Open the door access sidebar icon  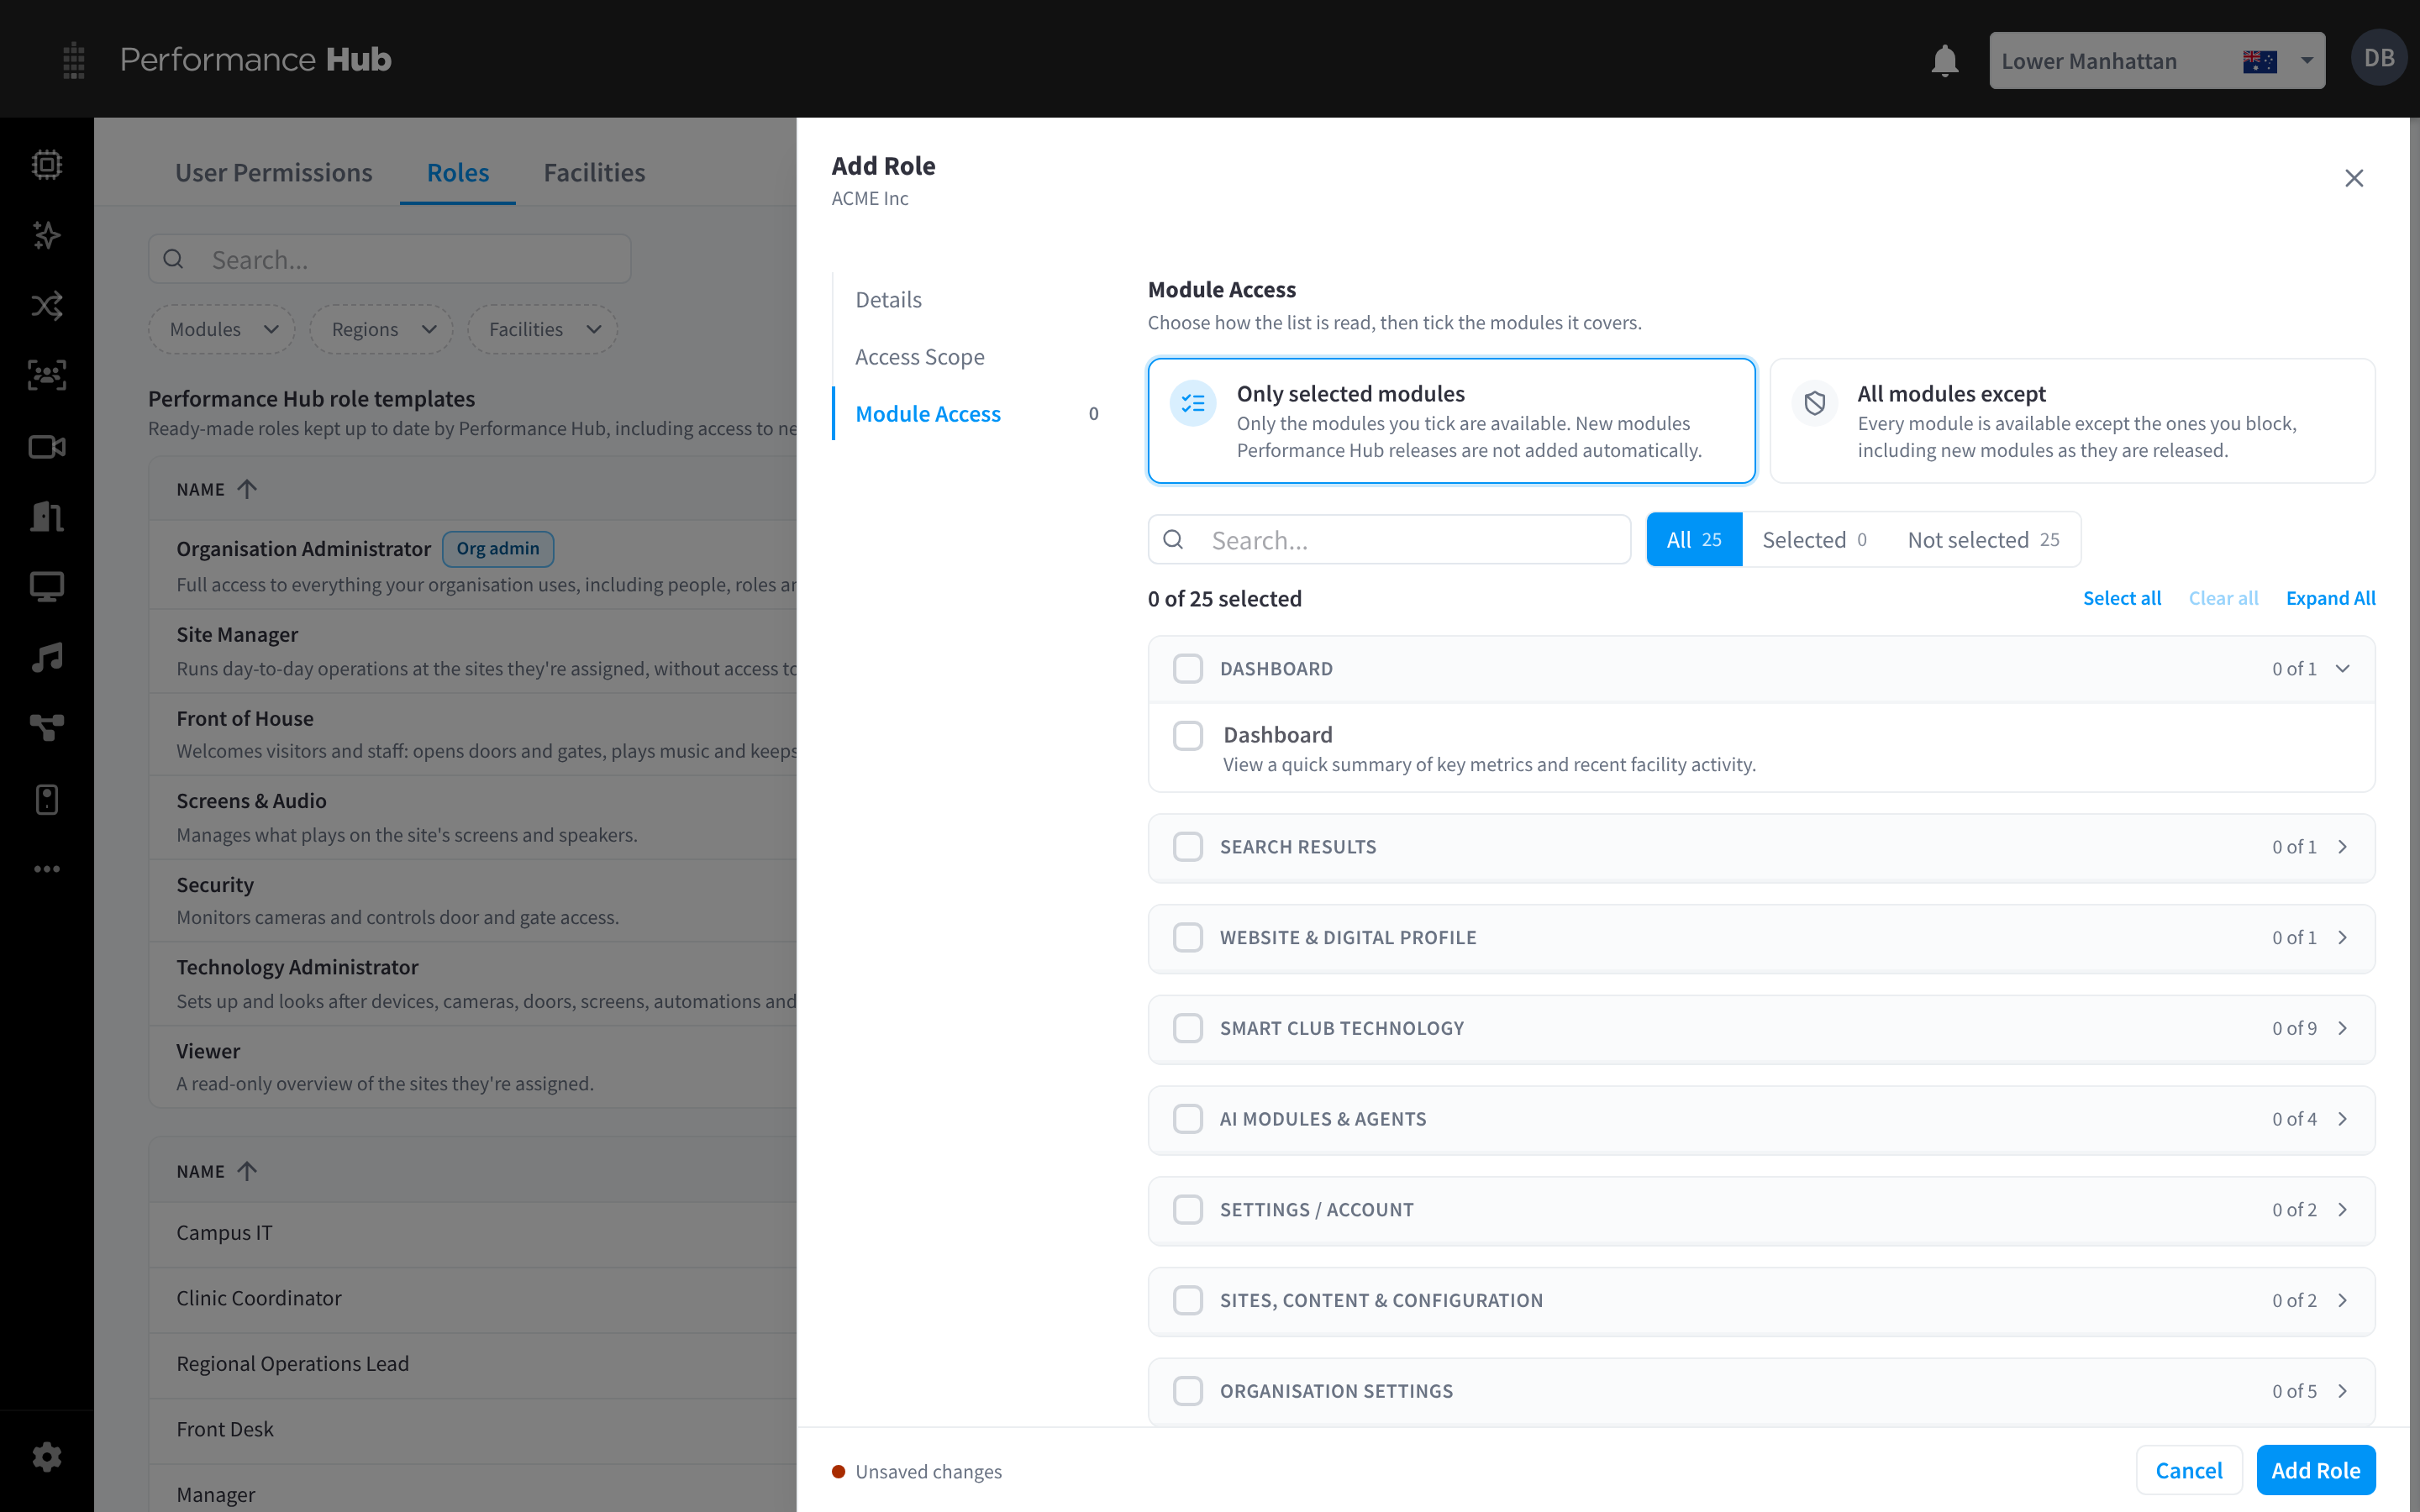[x=47, y=516]
